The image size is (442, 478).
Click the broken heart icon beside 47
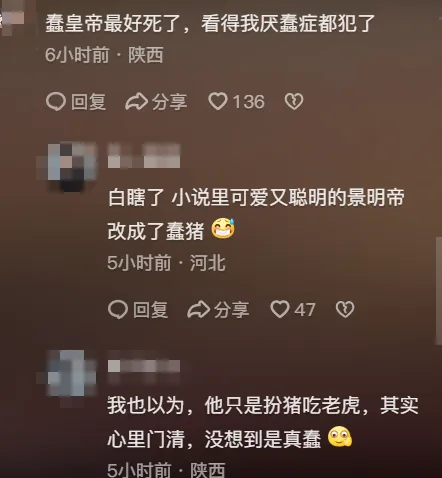[345, 309]
